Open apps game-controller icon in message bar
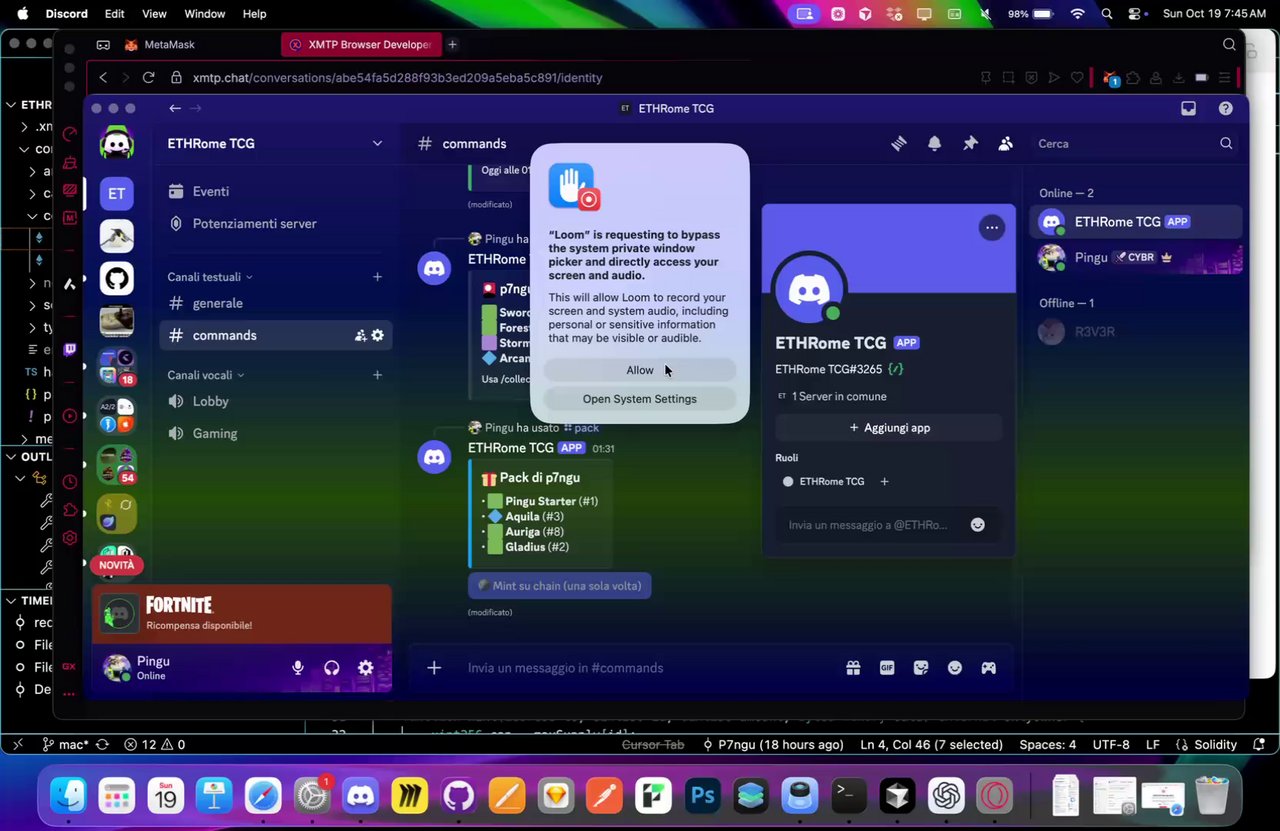 [989, 668]
